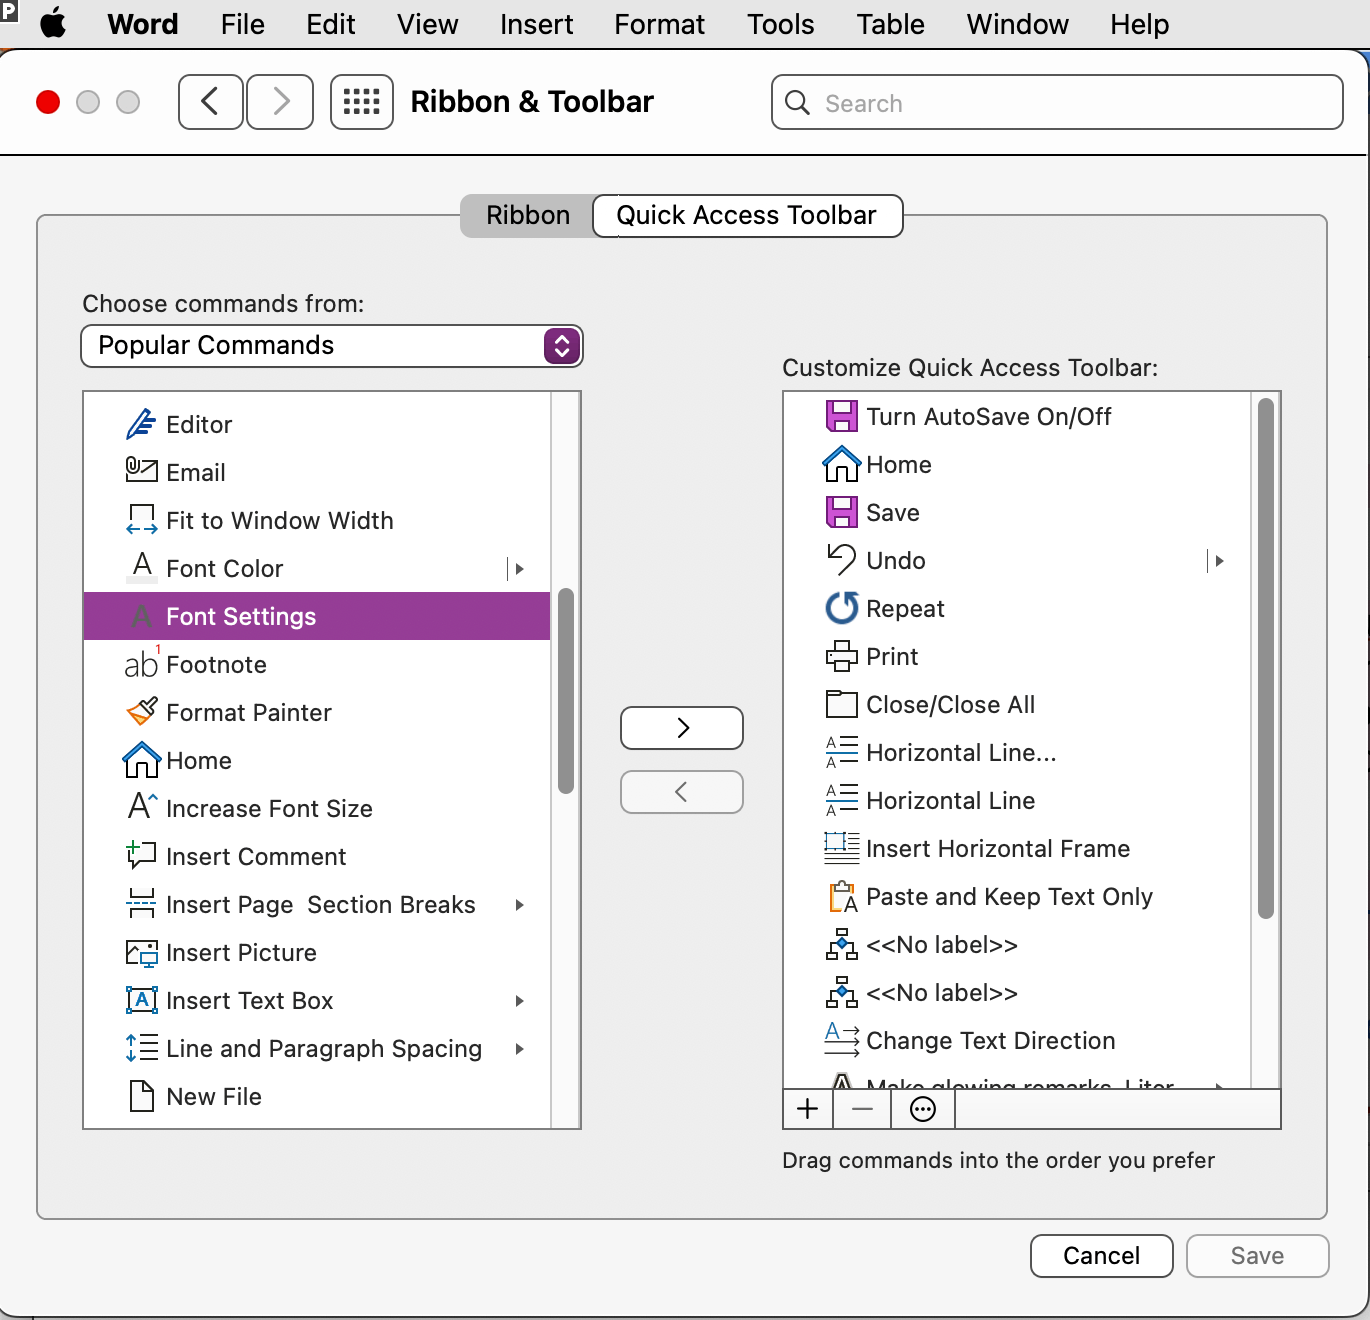Click the Paste and Keep Text Only clipboard icon
This screenshot has height=1320, width=1370.
click(x=842, y=896)
